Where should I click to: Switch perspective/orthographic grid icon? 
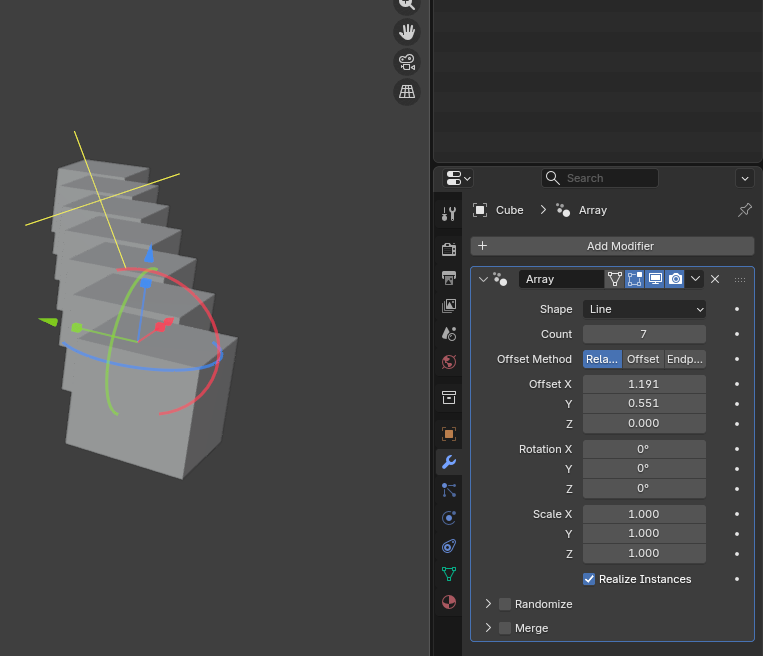(x=407, y=91)
